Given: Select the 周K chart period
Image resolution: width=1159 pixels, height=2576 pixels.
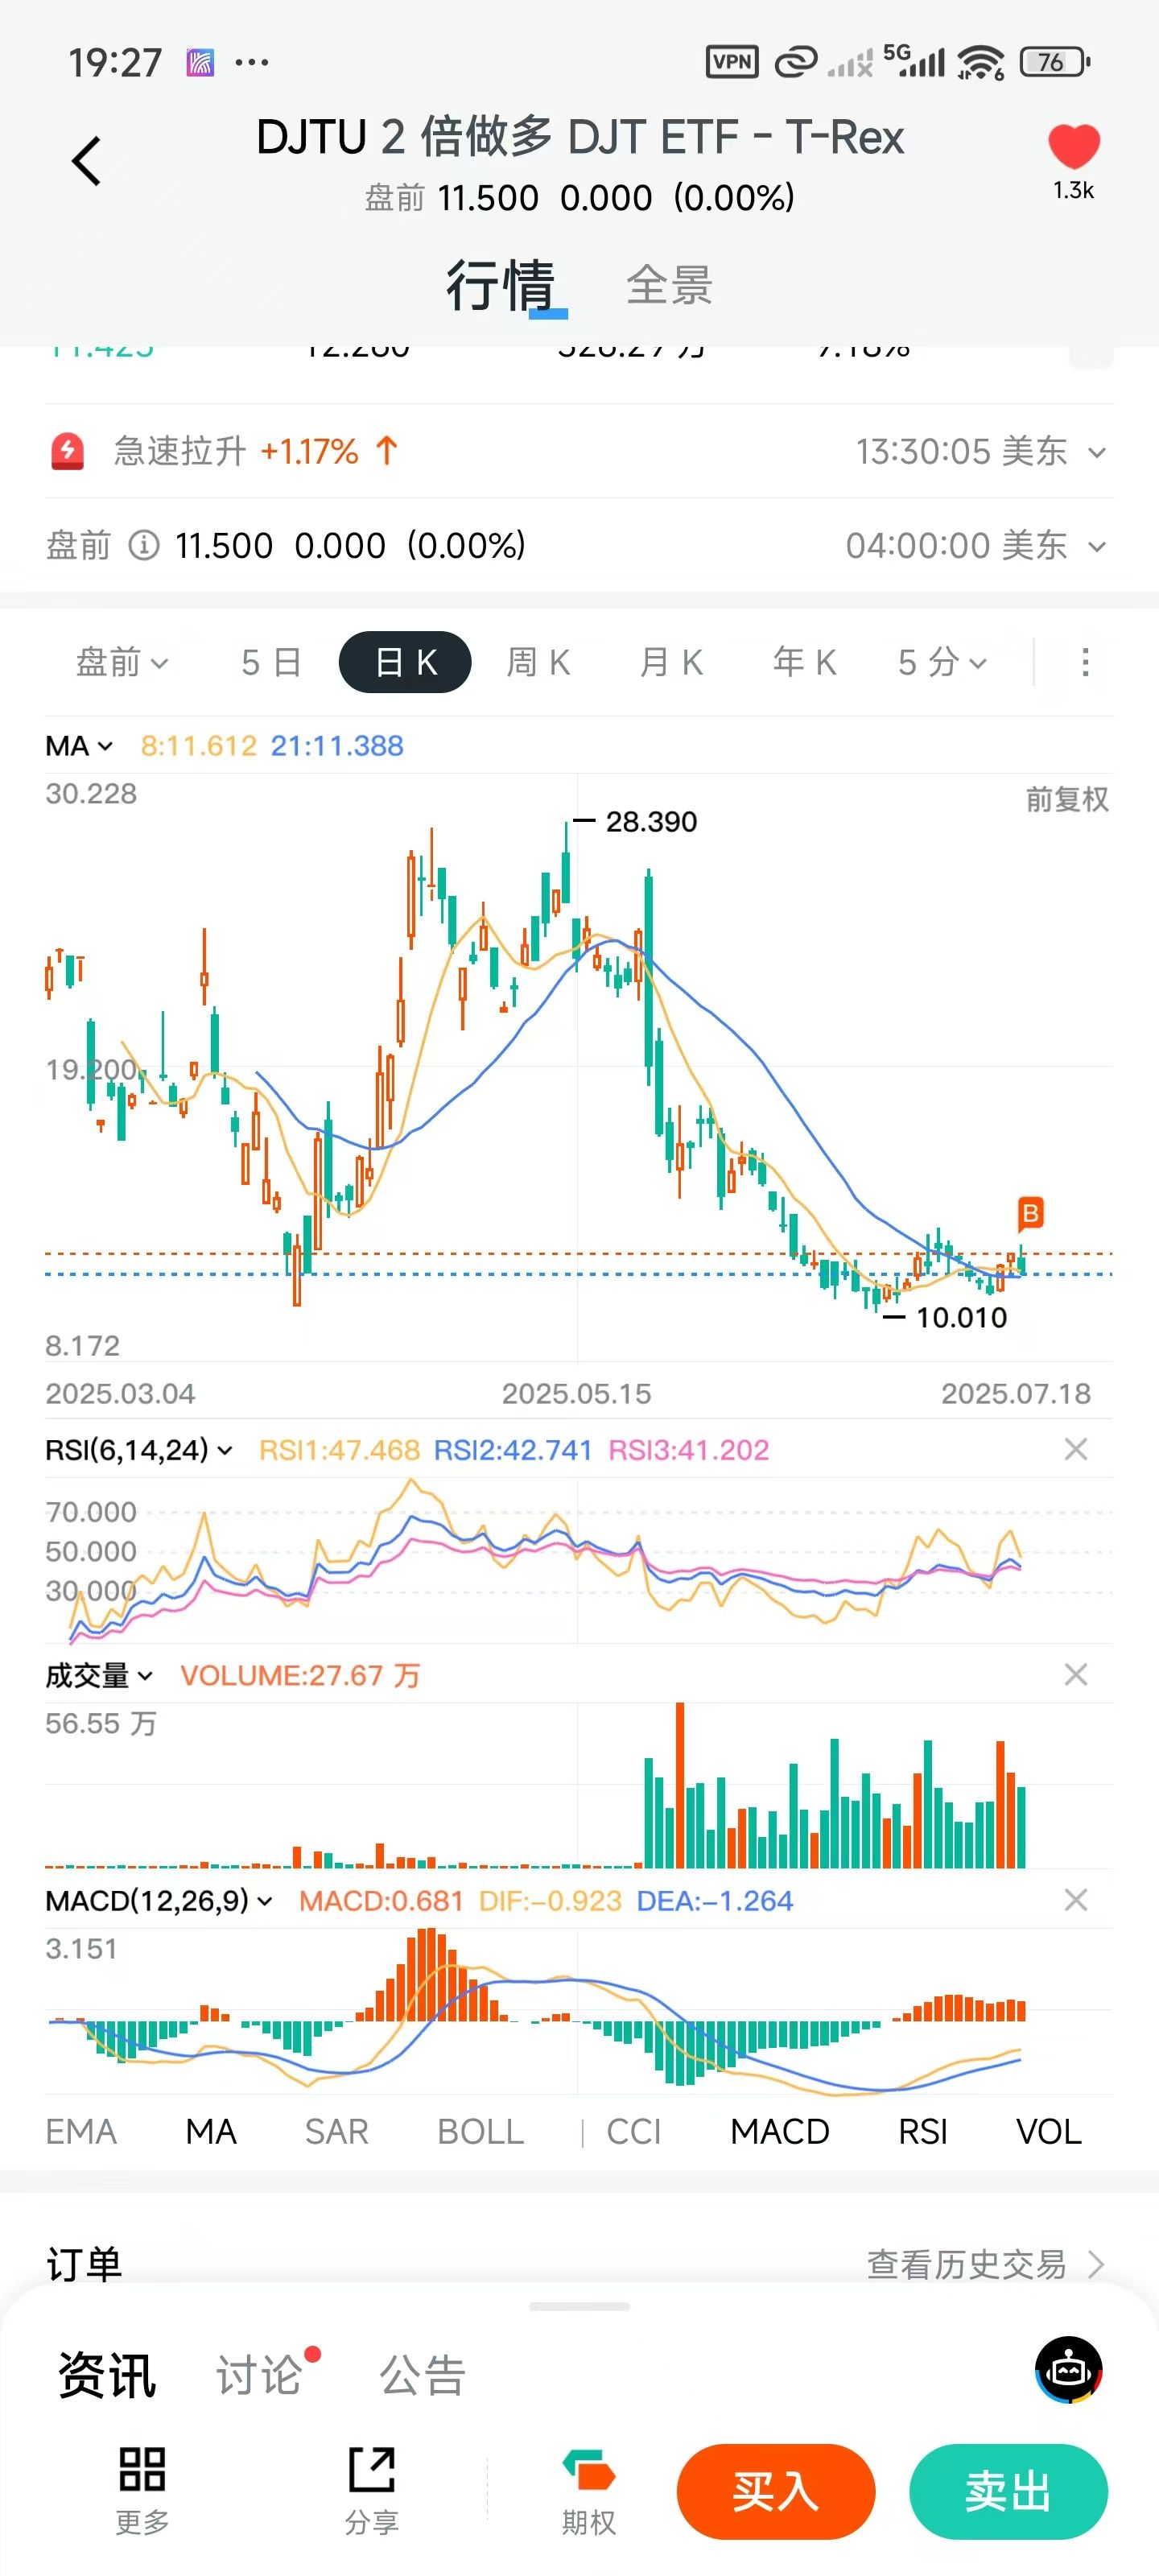Looking at the screenshot, I should 538,662.
